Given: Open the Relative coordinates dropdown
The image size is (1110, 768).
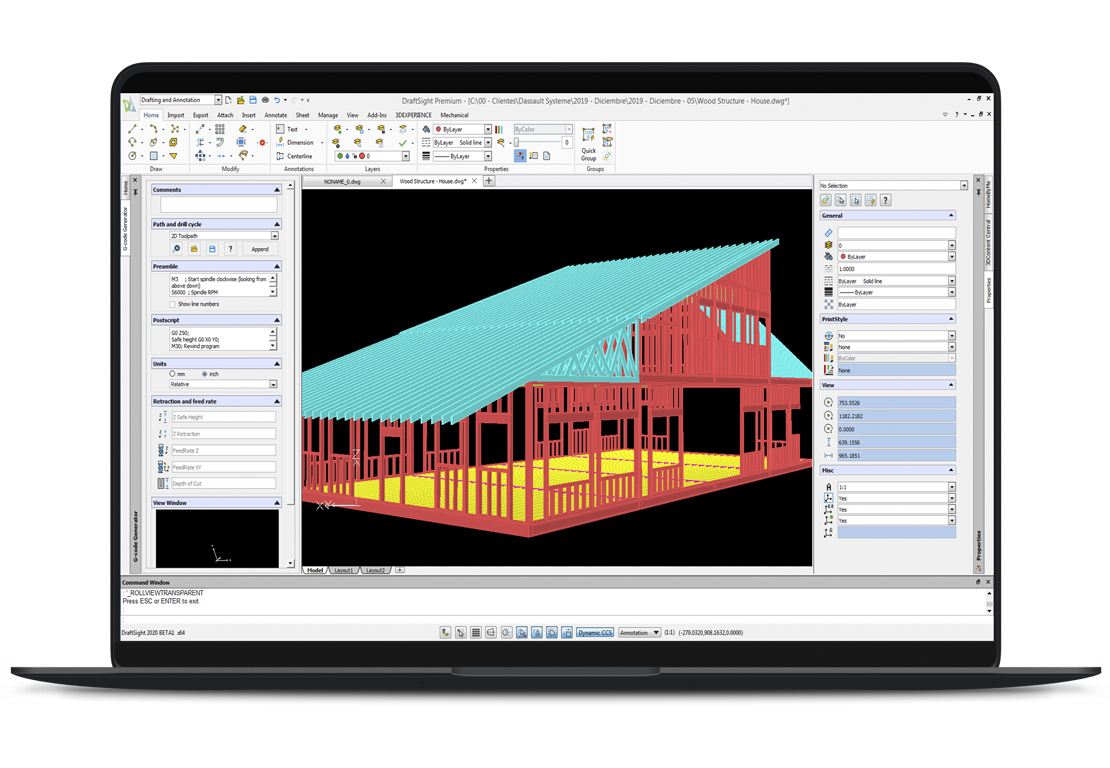Looking at the screenshot, I should [273, 384].
